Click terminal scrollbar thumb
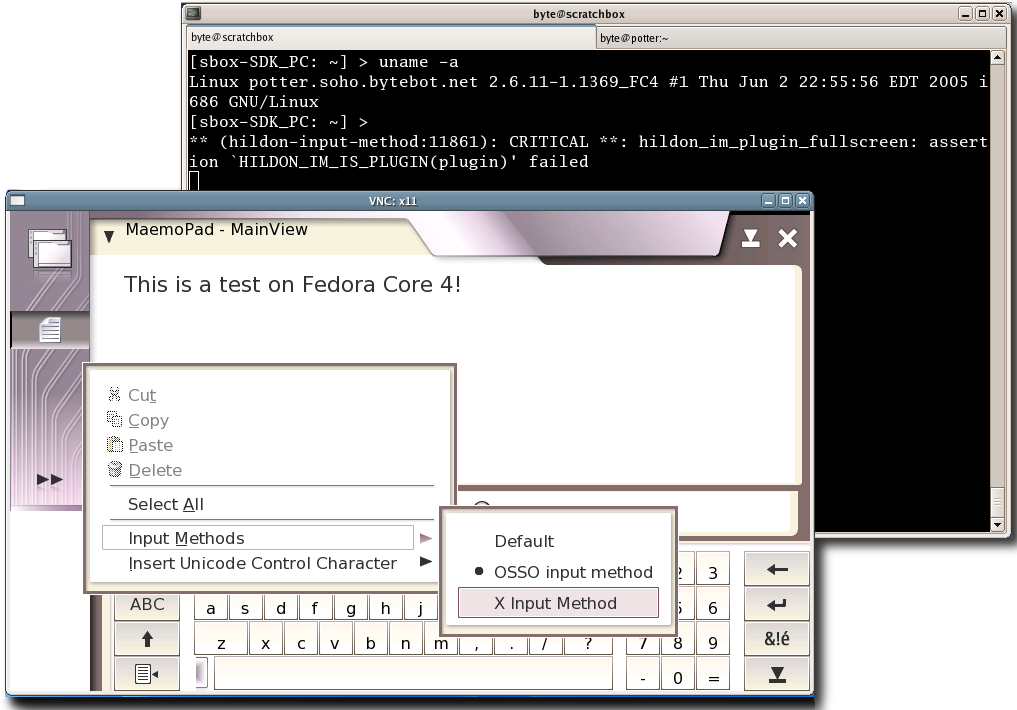This screenshot has height=710, width=1017. (x=998, y=500)
